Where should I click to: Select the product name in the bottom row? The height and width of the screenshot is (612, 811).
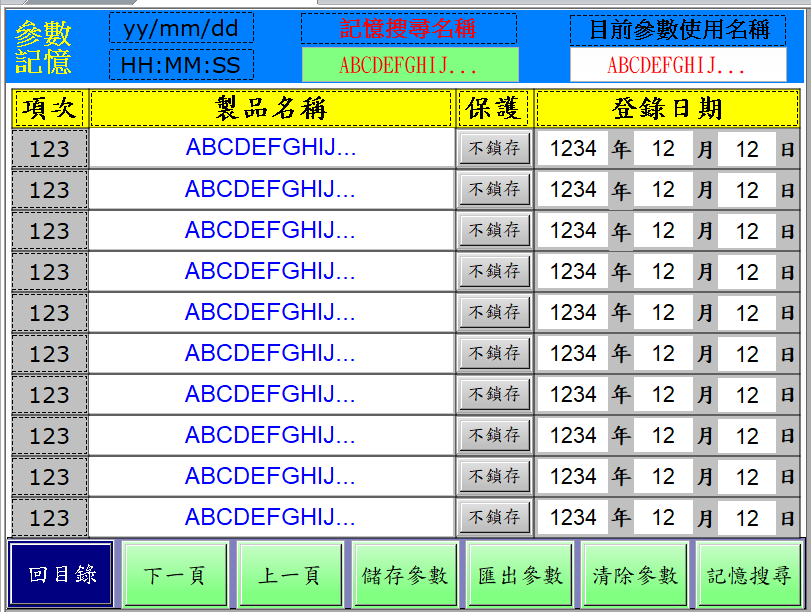point(271,517)
